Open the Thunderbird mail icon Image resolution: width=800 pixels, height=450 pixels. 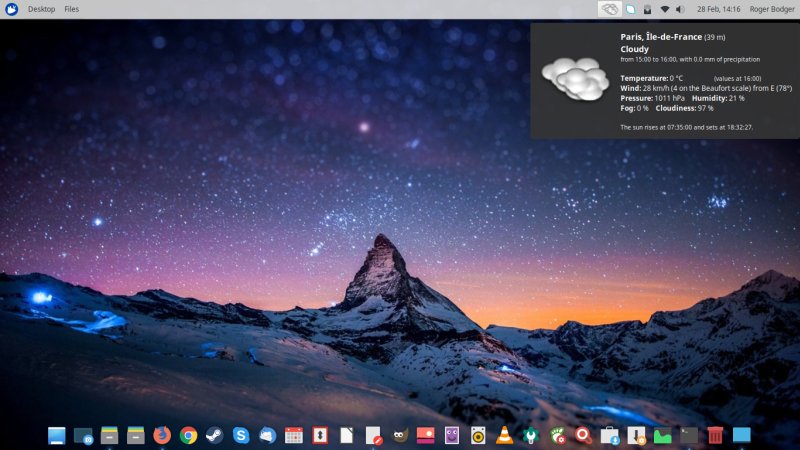point(267,435)
